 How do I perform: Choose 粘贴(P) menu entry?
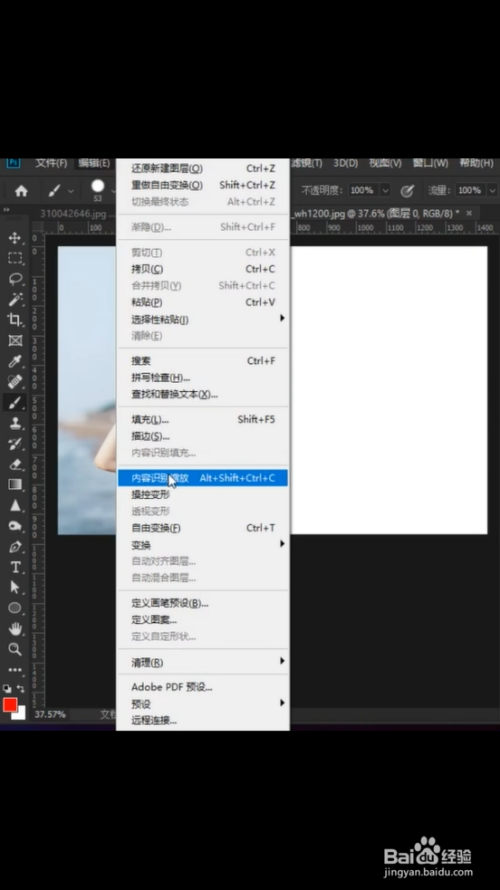(x=203, y=303)
